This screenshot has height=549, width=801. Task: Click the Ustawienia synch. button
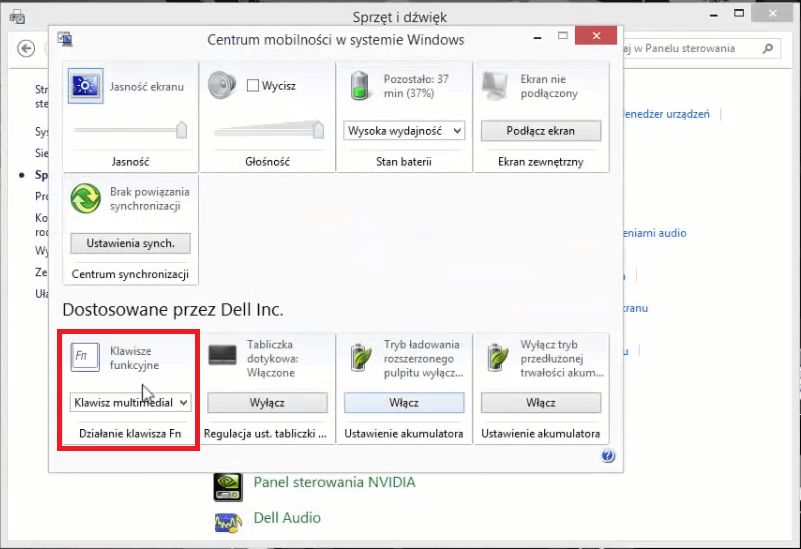click(x=130, y=243)
